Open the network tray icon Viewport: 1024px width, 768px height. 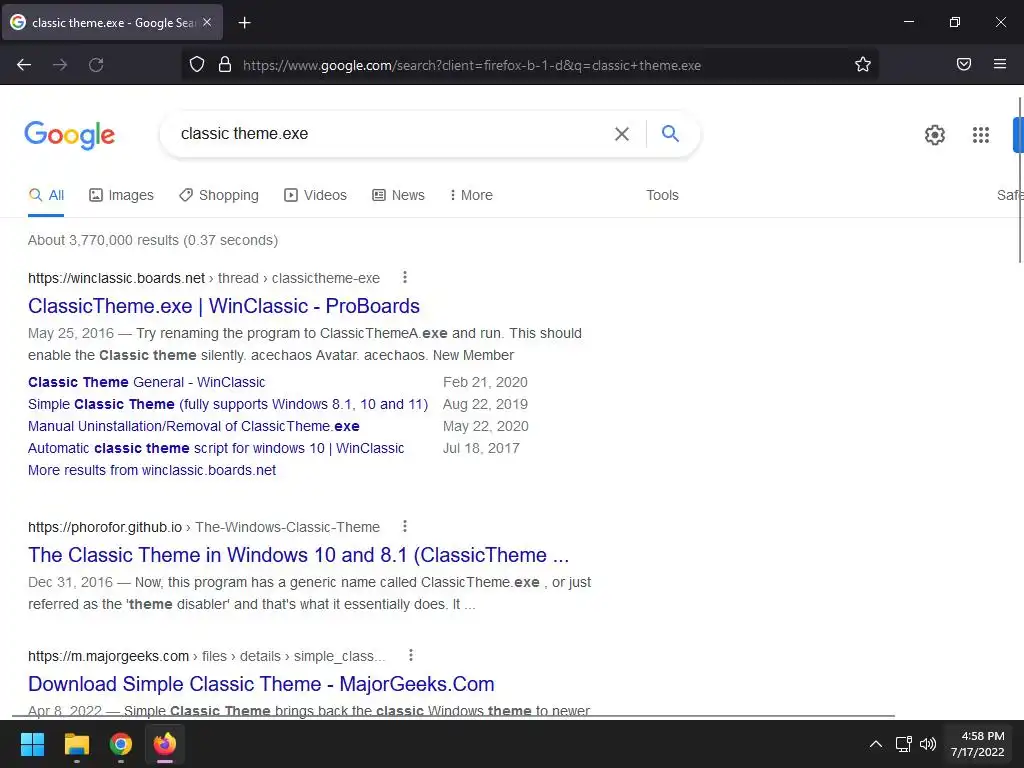tap(903, 744)
